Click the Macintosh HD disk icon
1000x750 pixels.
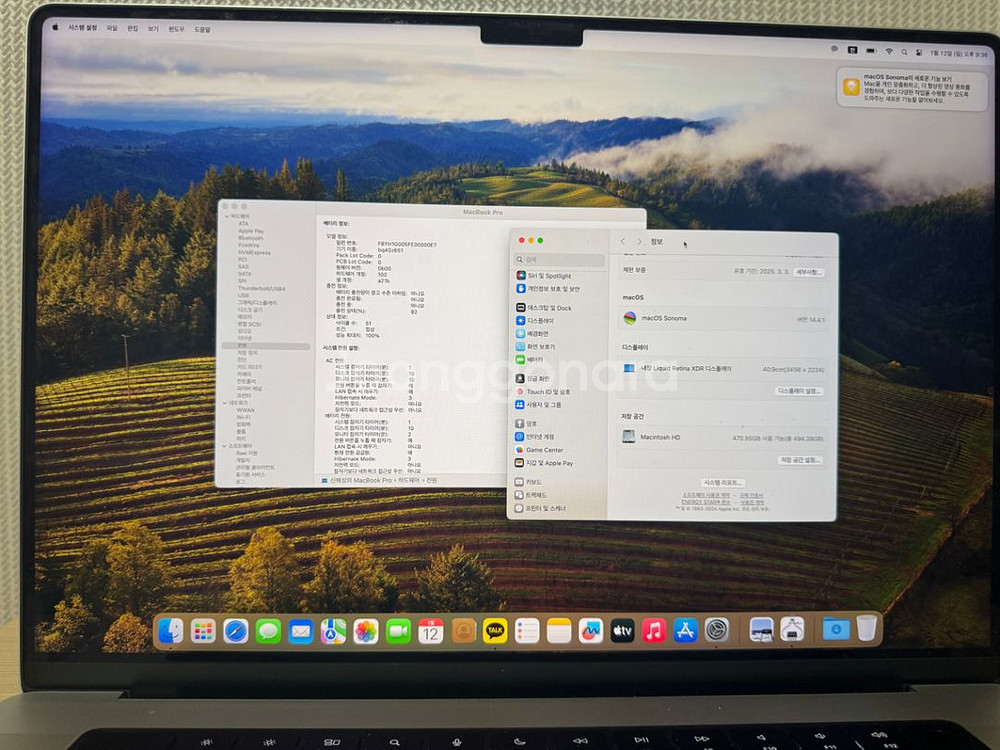click(x=629, y=437)
